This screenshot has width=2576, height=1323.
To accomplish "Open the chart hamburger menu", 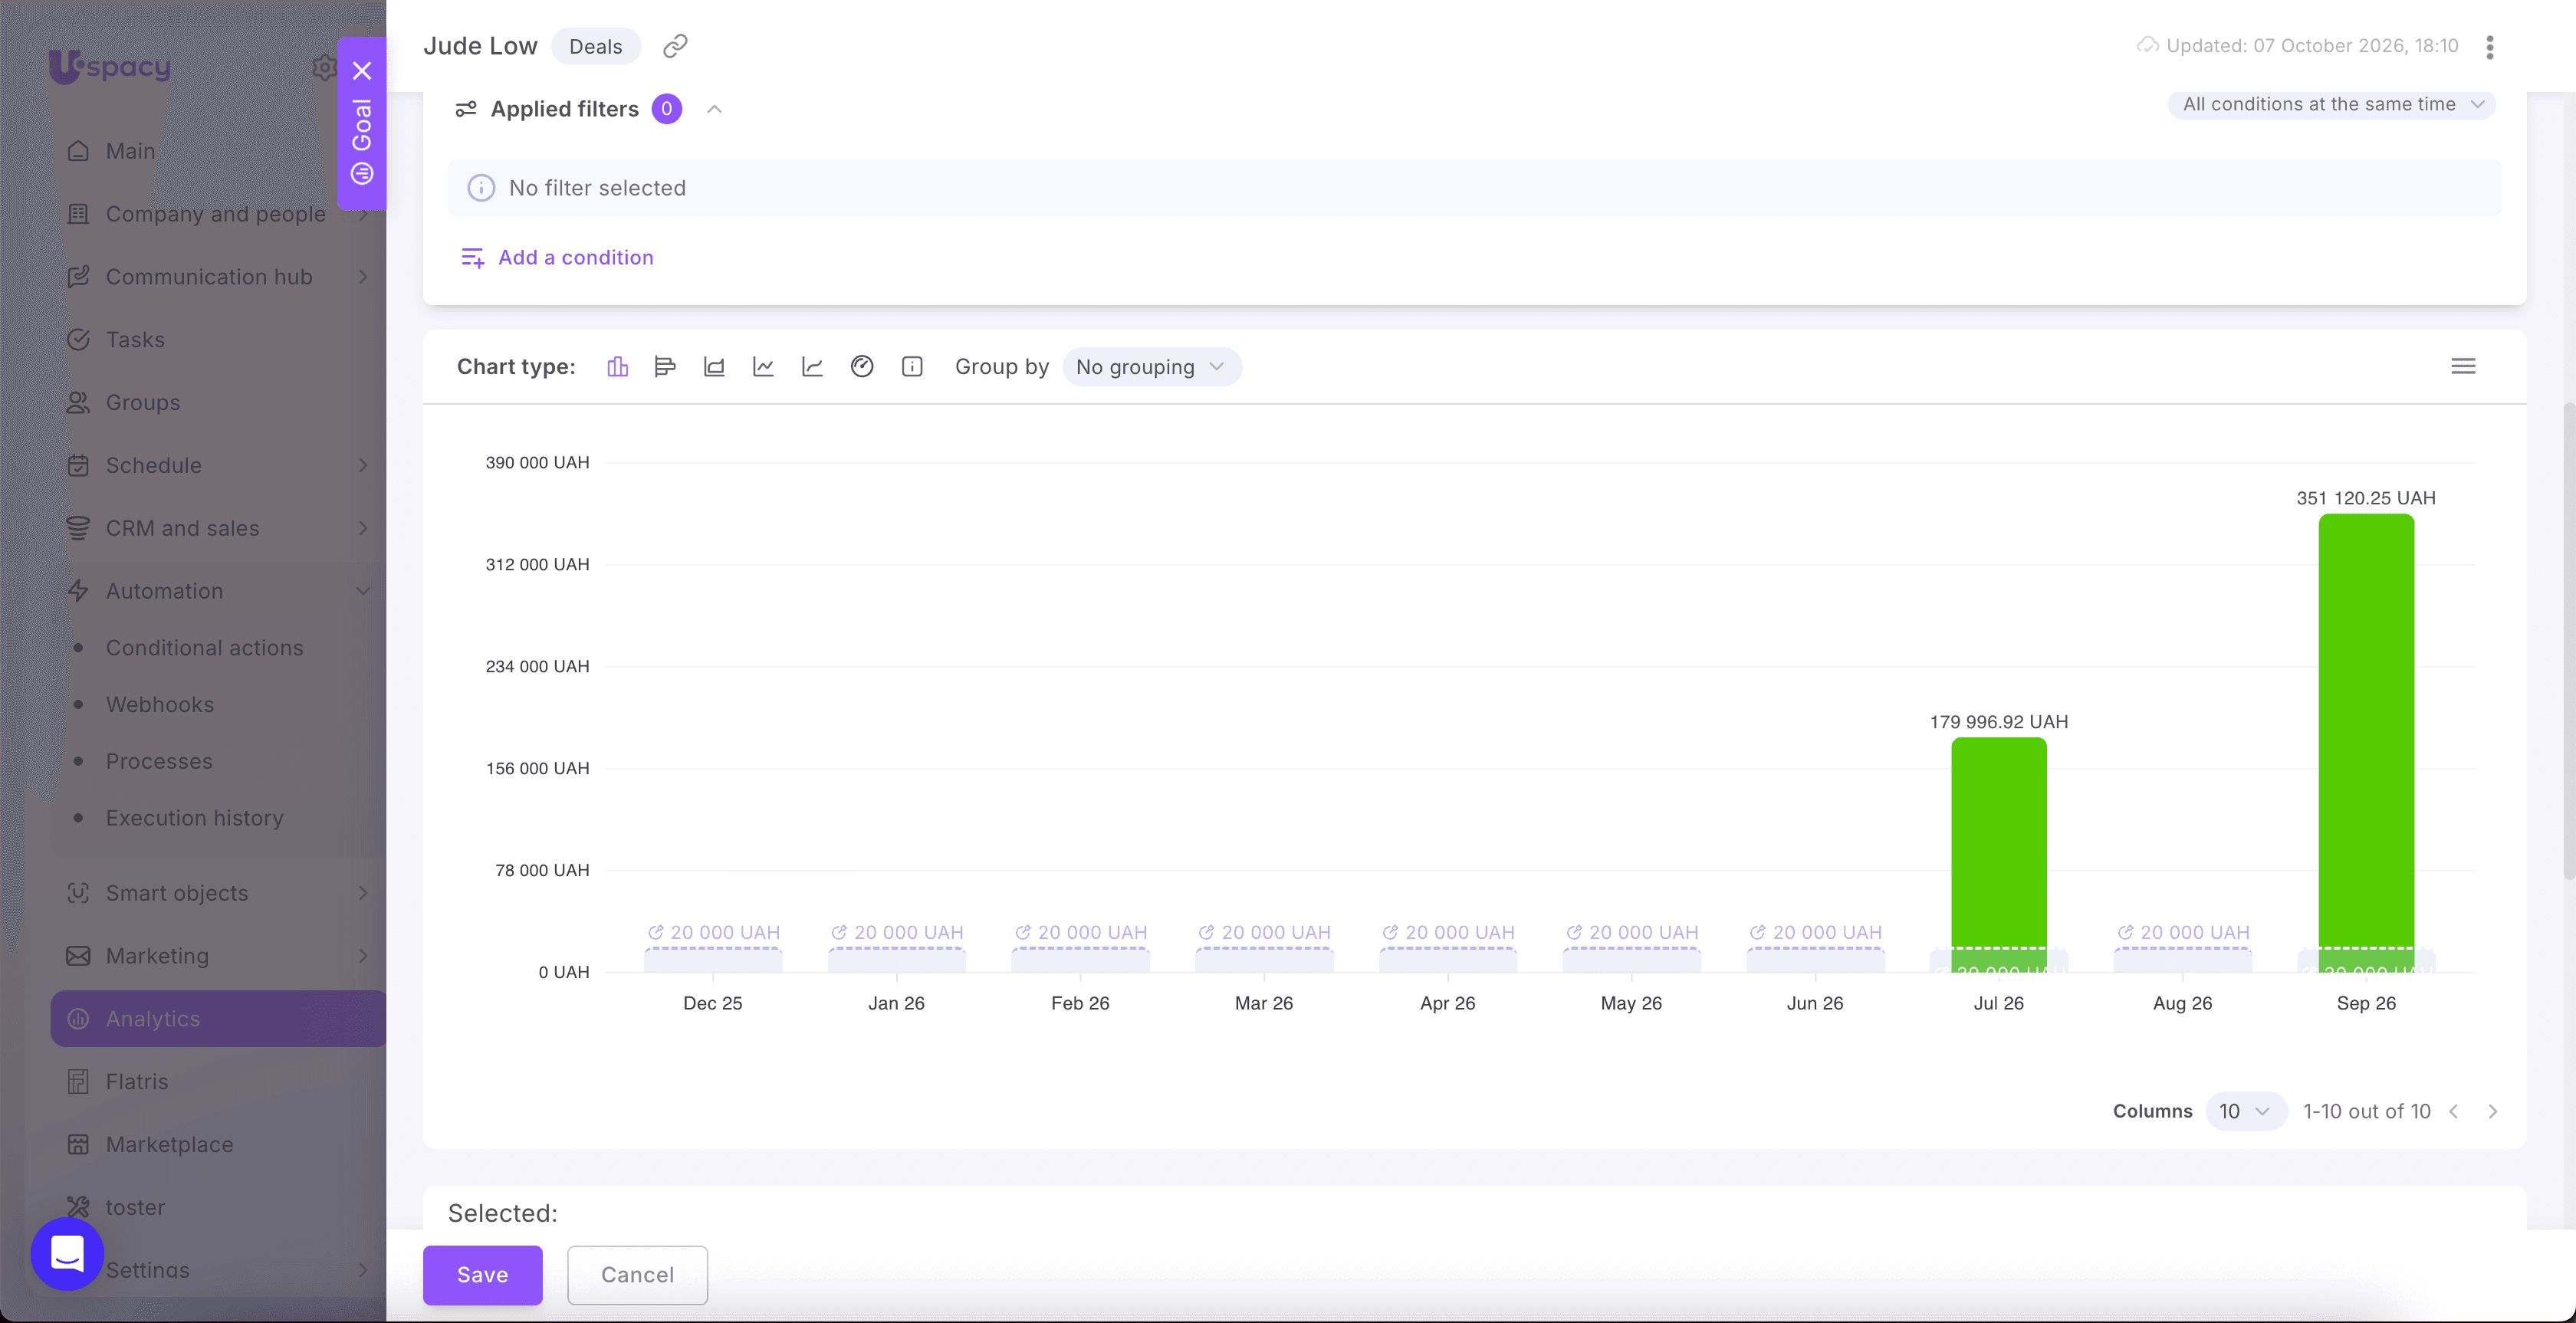I will point(2463,366).
